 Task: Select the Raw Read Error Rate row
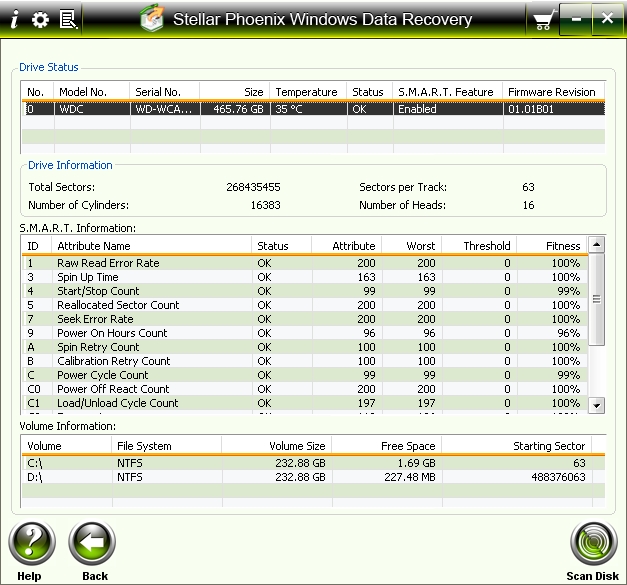pos(305,263)
